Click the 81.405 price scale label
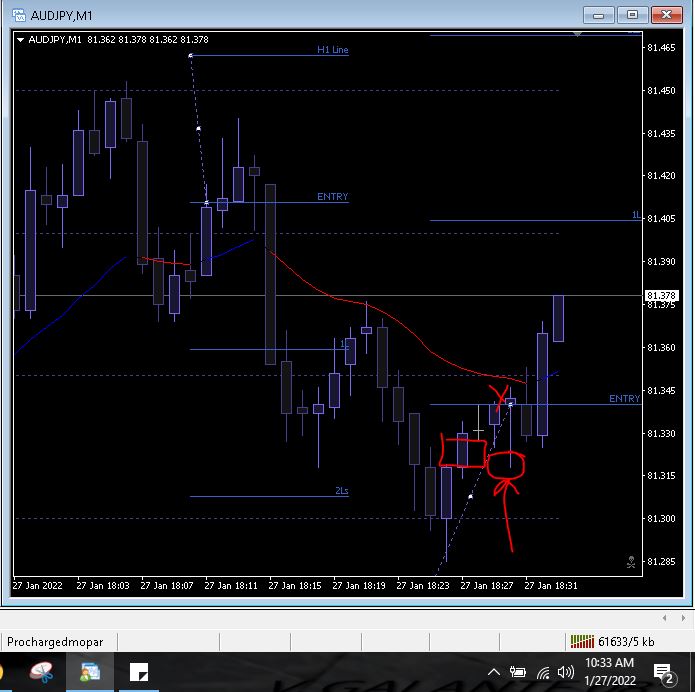Image resolution: width=695 pixels, height=692 pixels. coord(661,219)
